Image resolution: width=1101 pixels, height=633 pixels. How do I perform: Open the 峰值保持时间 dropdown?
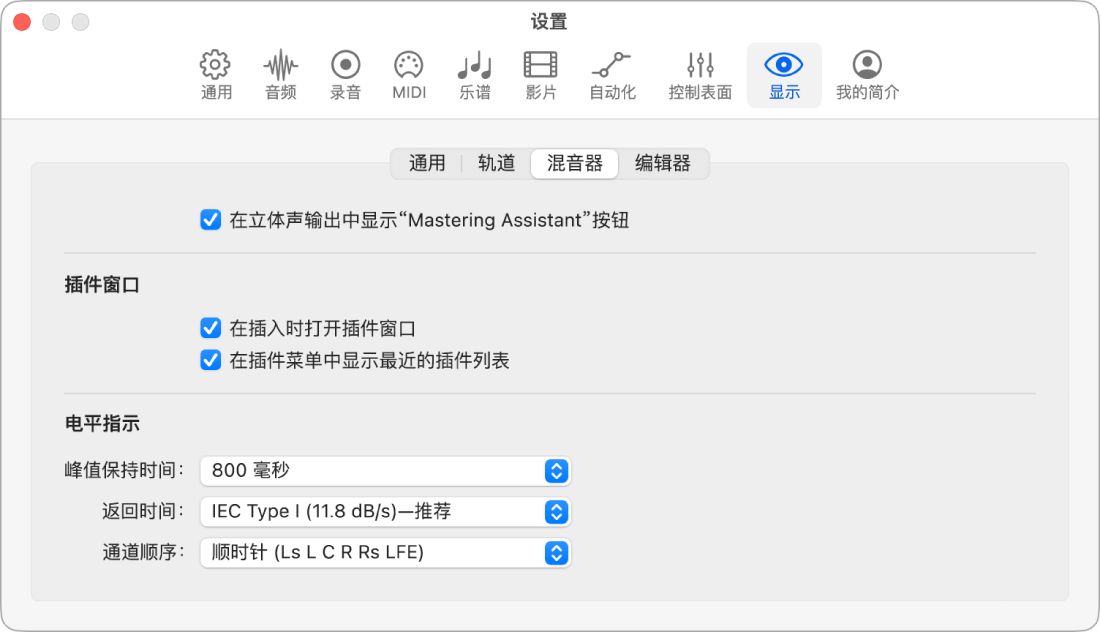pos(385,471)
